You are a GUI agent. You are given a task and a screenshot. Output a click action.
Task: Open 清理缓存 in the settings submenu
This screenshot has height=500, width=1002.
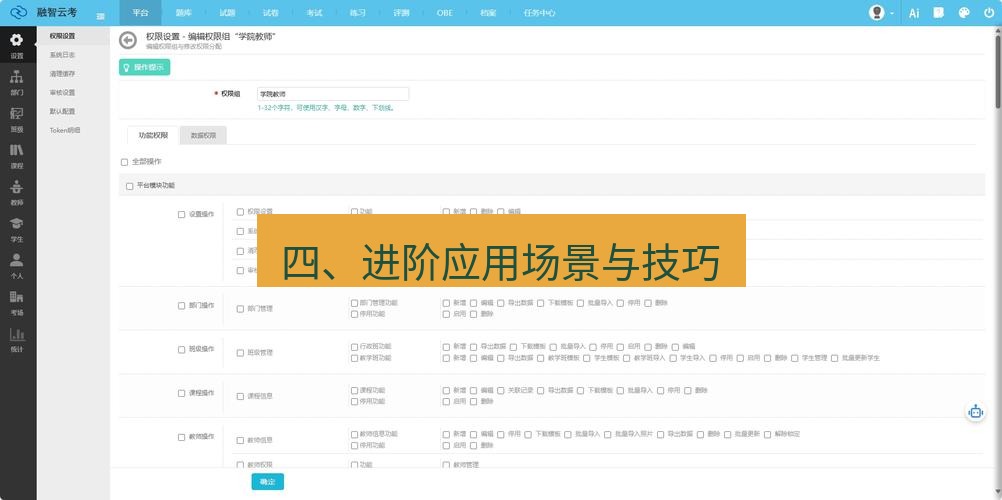62,74
